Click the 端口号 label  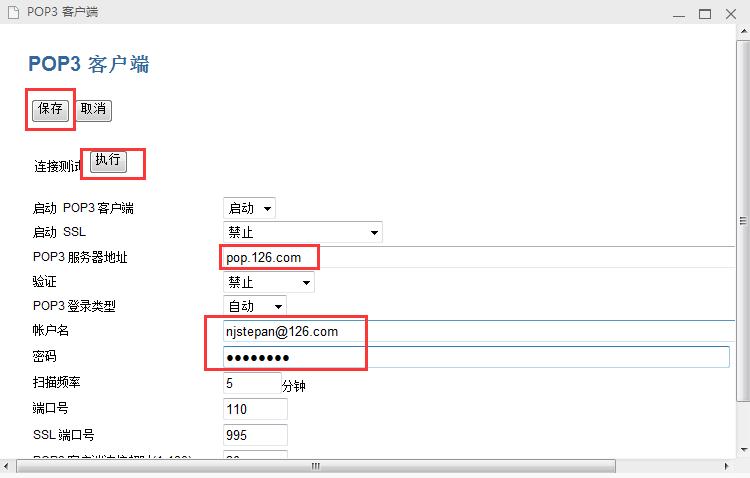51,408
